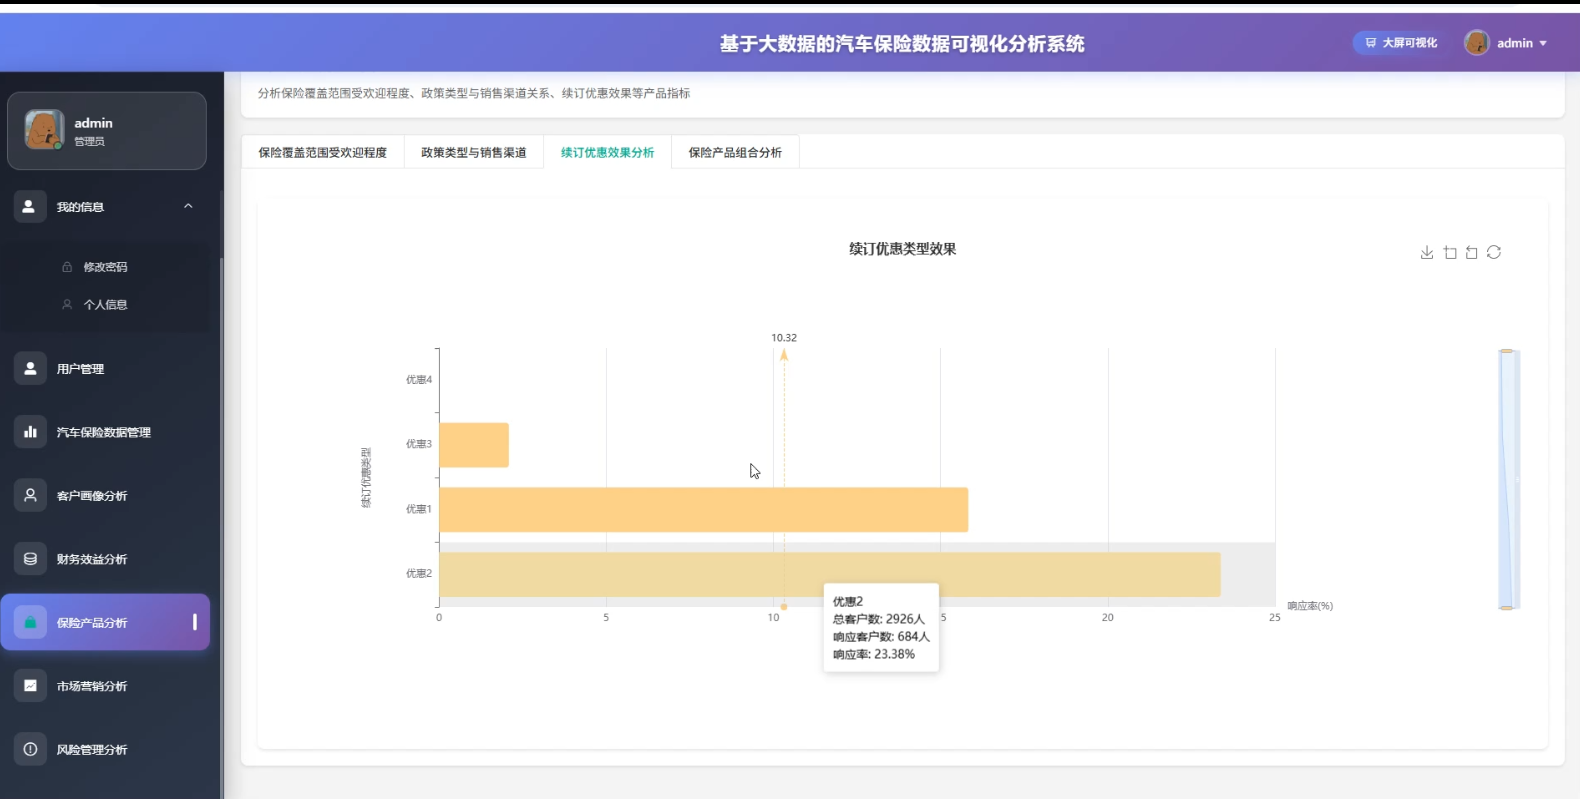Click the user icon beside 个人信息
1580x799 pixels.
pyautogui.click(x=67, y=304)
